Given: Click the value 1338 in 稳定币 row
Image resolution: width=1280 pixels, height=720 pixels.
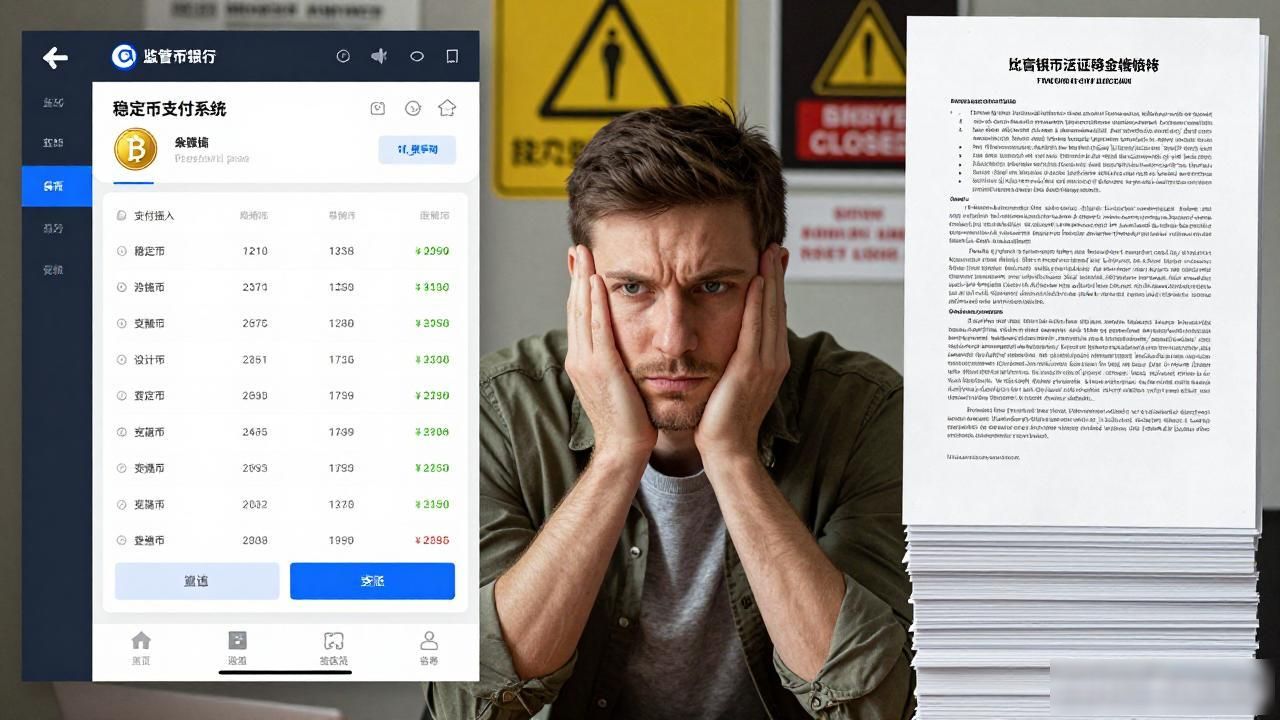Looking at the screenshot, I should pos(341,251).
